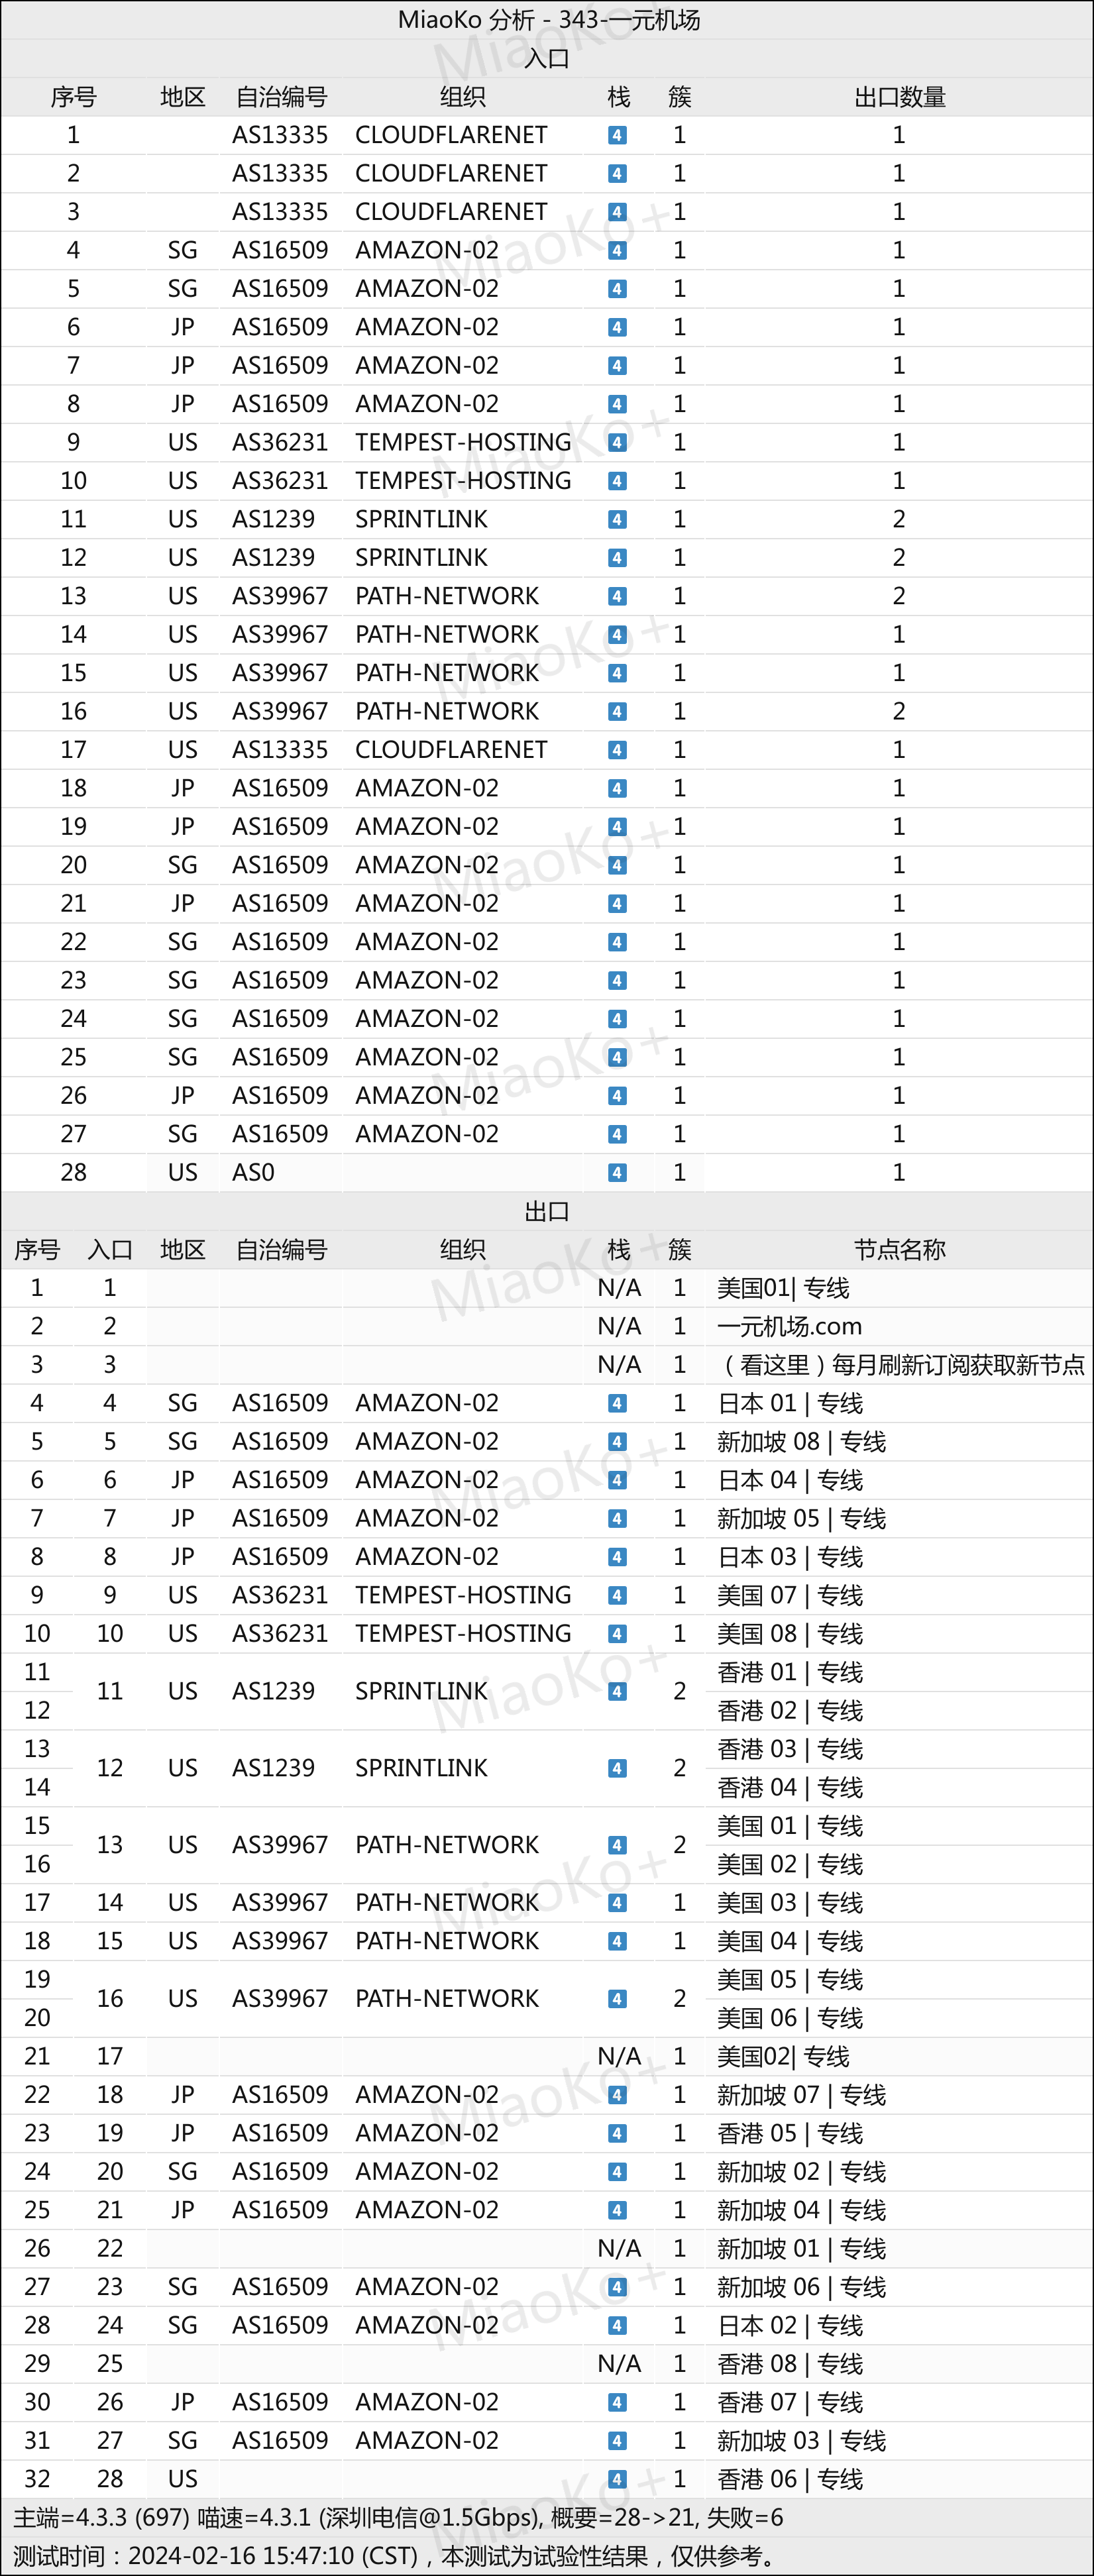Click node name 美国 02 | 专线
Viewport: 1094px width, 2576px height.
[789, 1864]
